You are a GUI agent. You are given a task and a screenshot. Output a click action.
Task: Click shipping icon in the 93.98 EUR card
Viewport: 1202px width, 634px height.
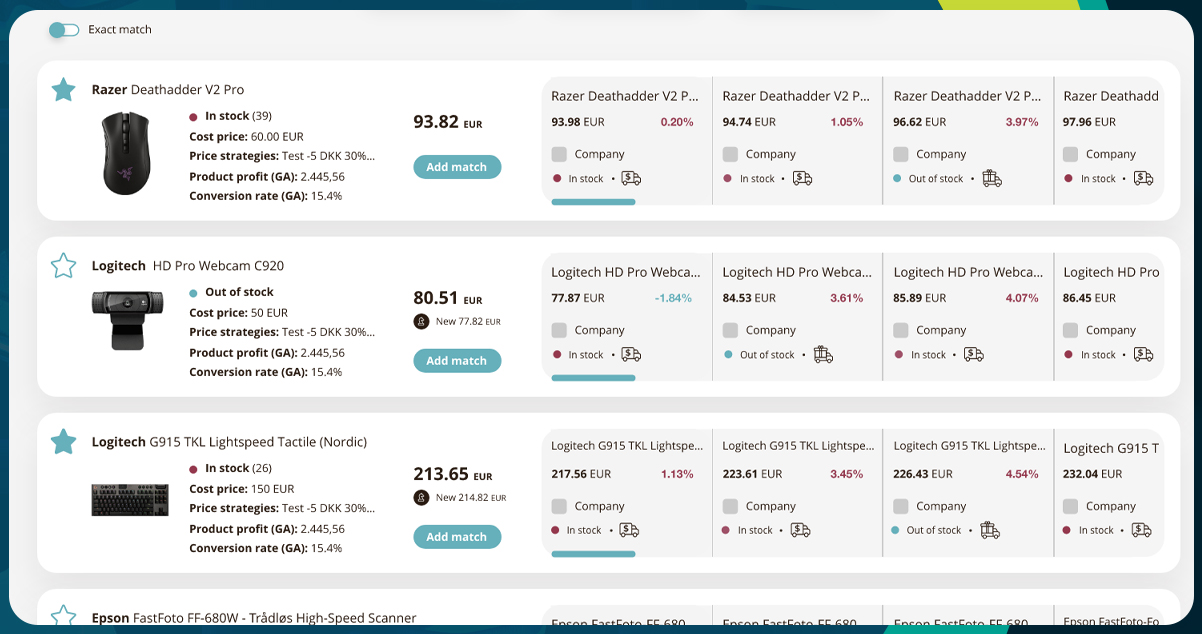click(631, 179)
